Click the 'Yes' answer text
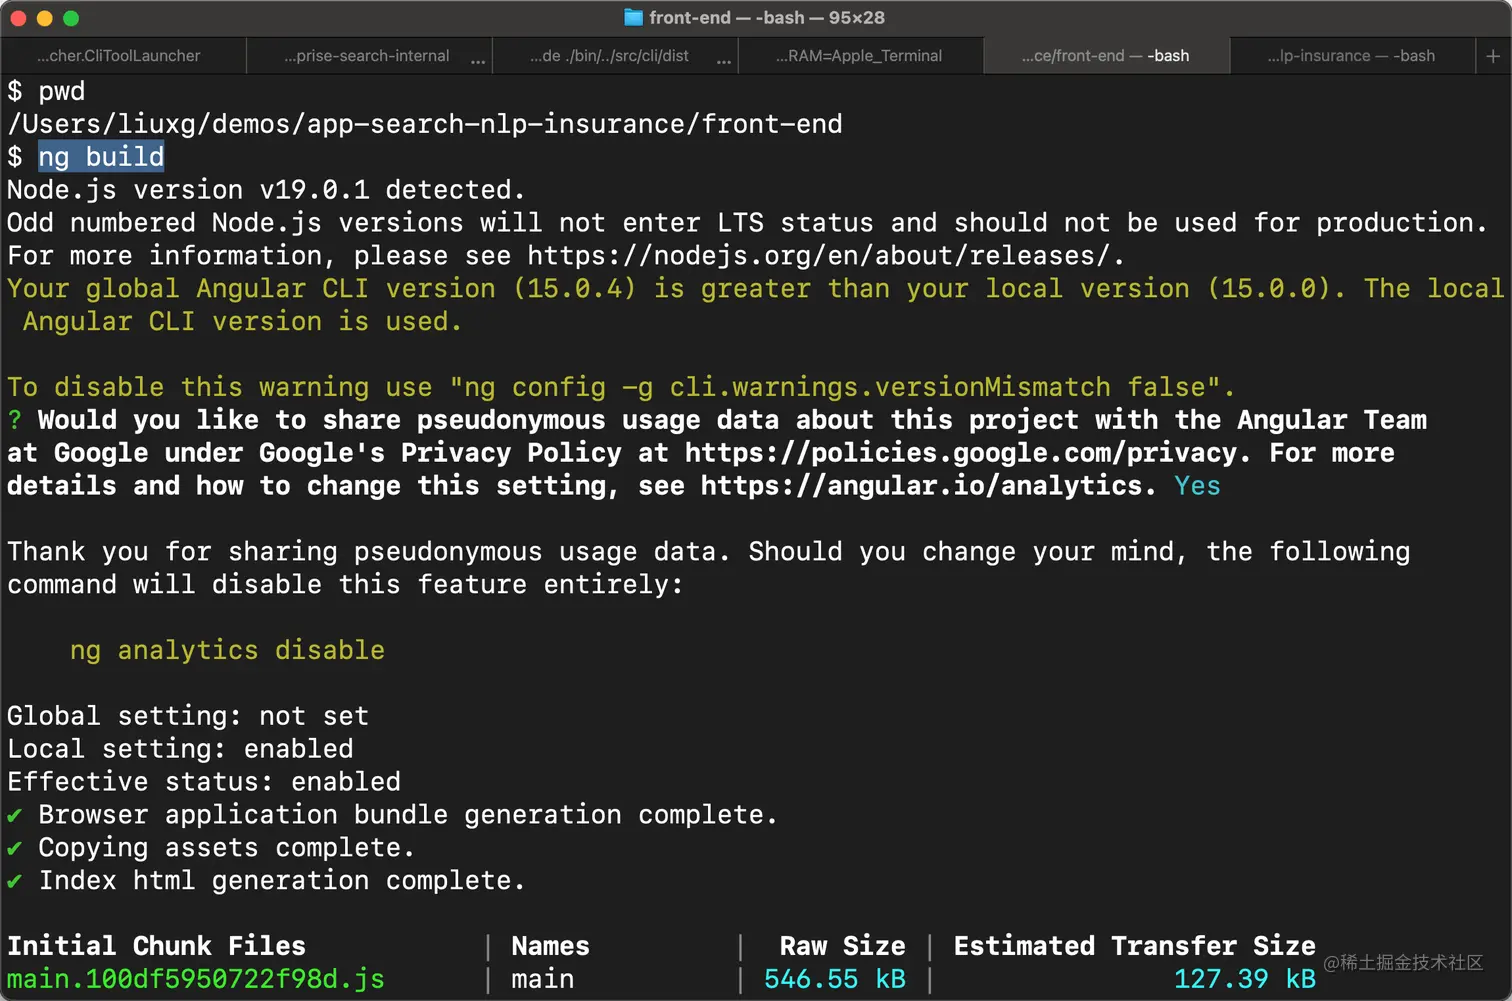 coord(1197,486)
